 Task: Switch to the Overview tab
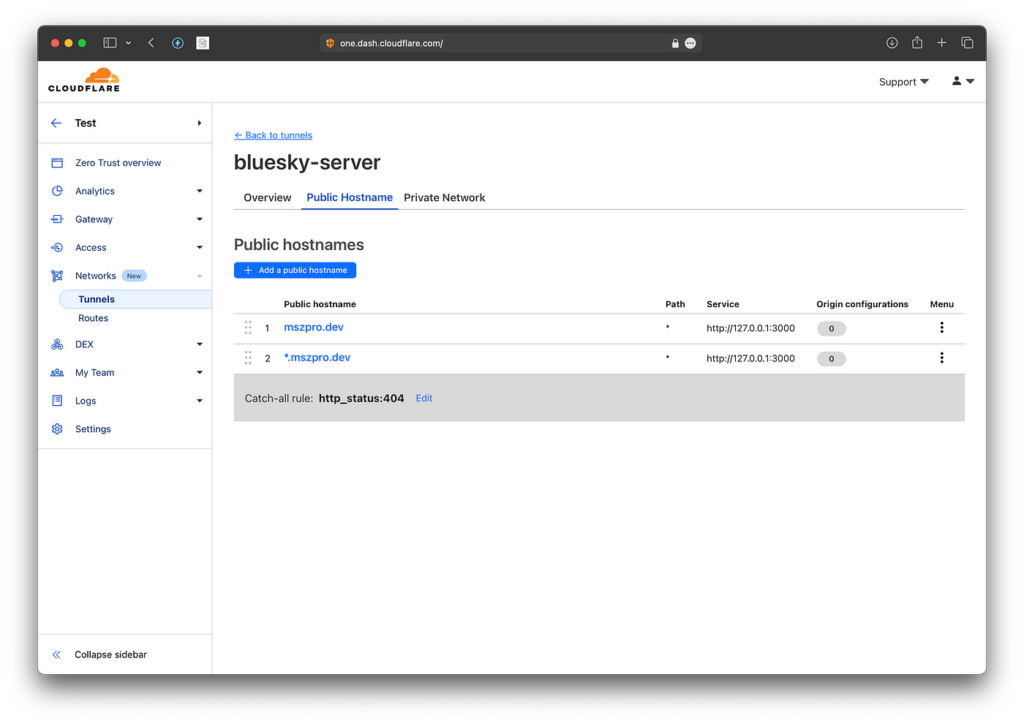[266, 197]
